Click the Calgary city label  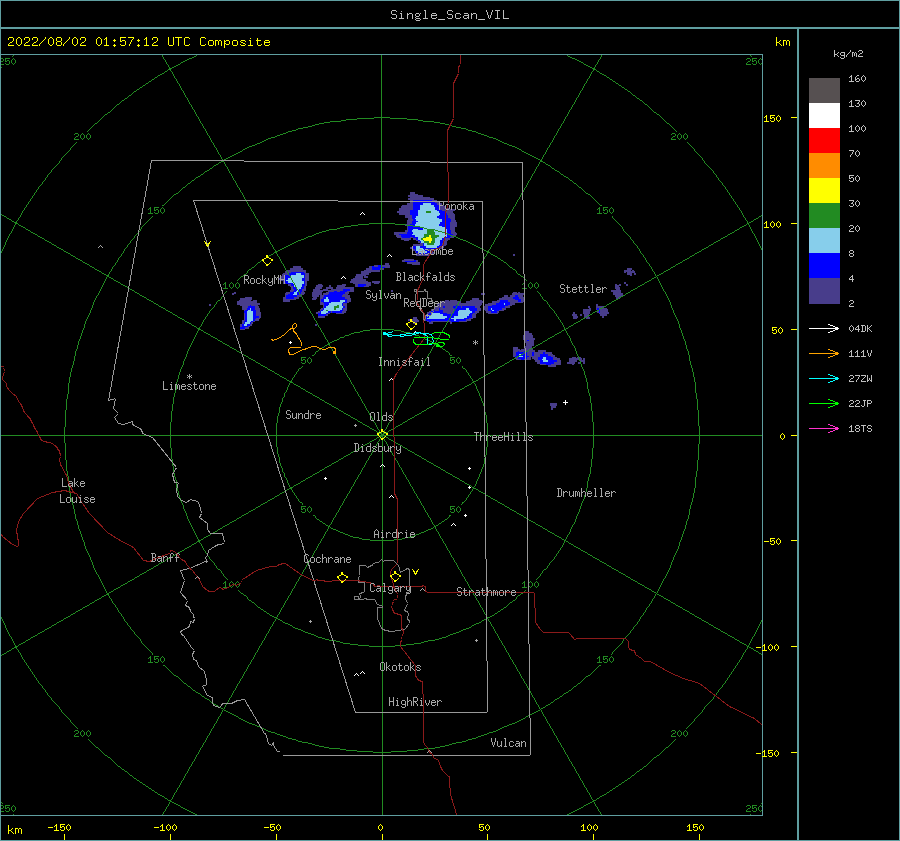coord(390,588)
